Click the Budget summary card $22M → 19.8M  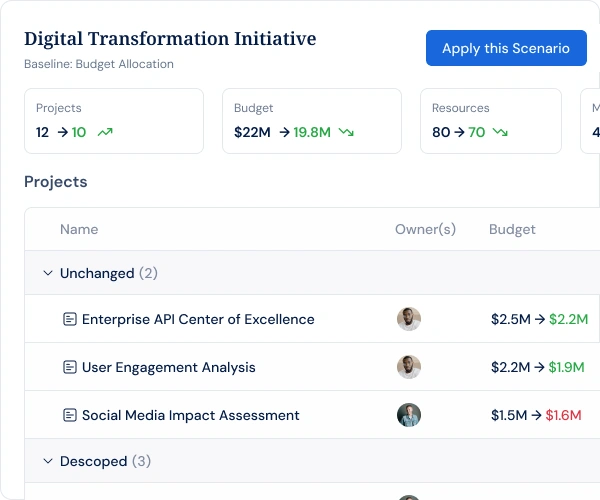pyautogui.click(x=312, y=121)
